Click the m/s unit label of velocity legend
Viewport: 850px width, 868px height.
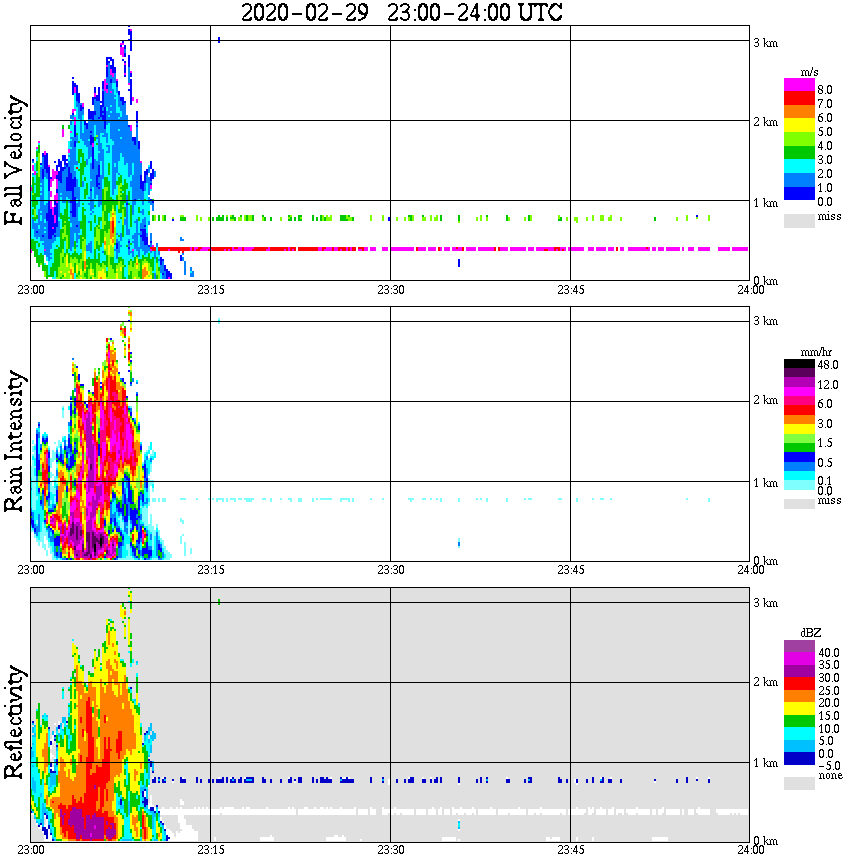[x=808, y=72]
